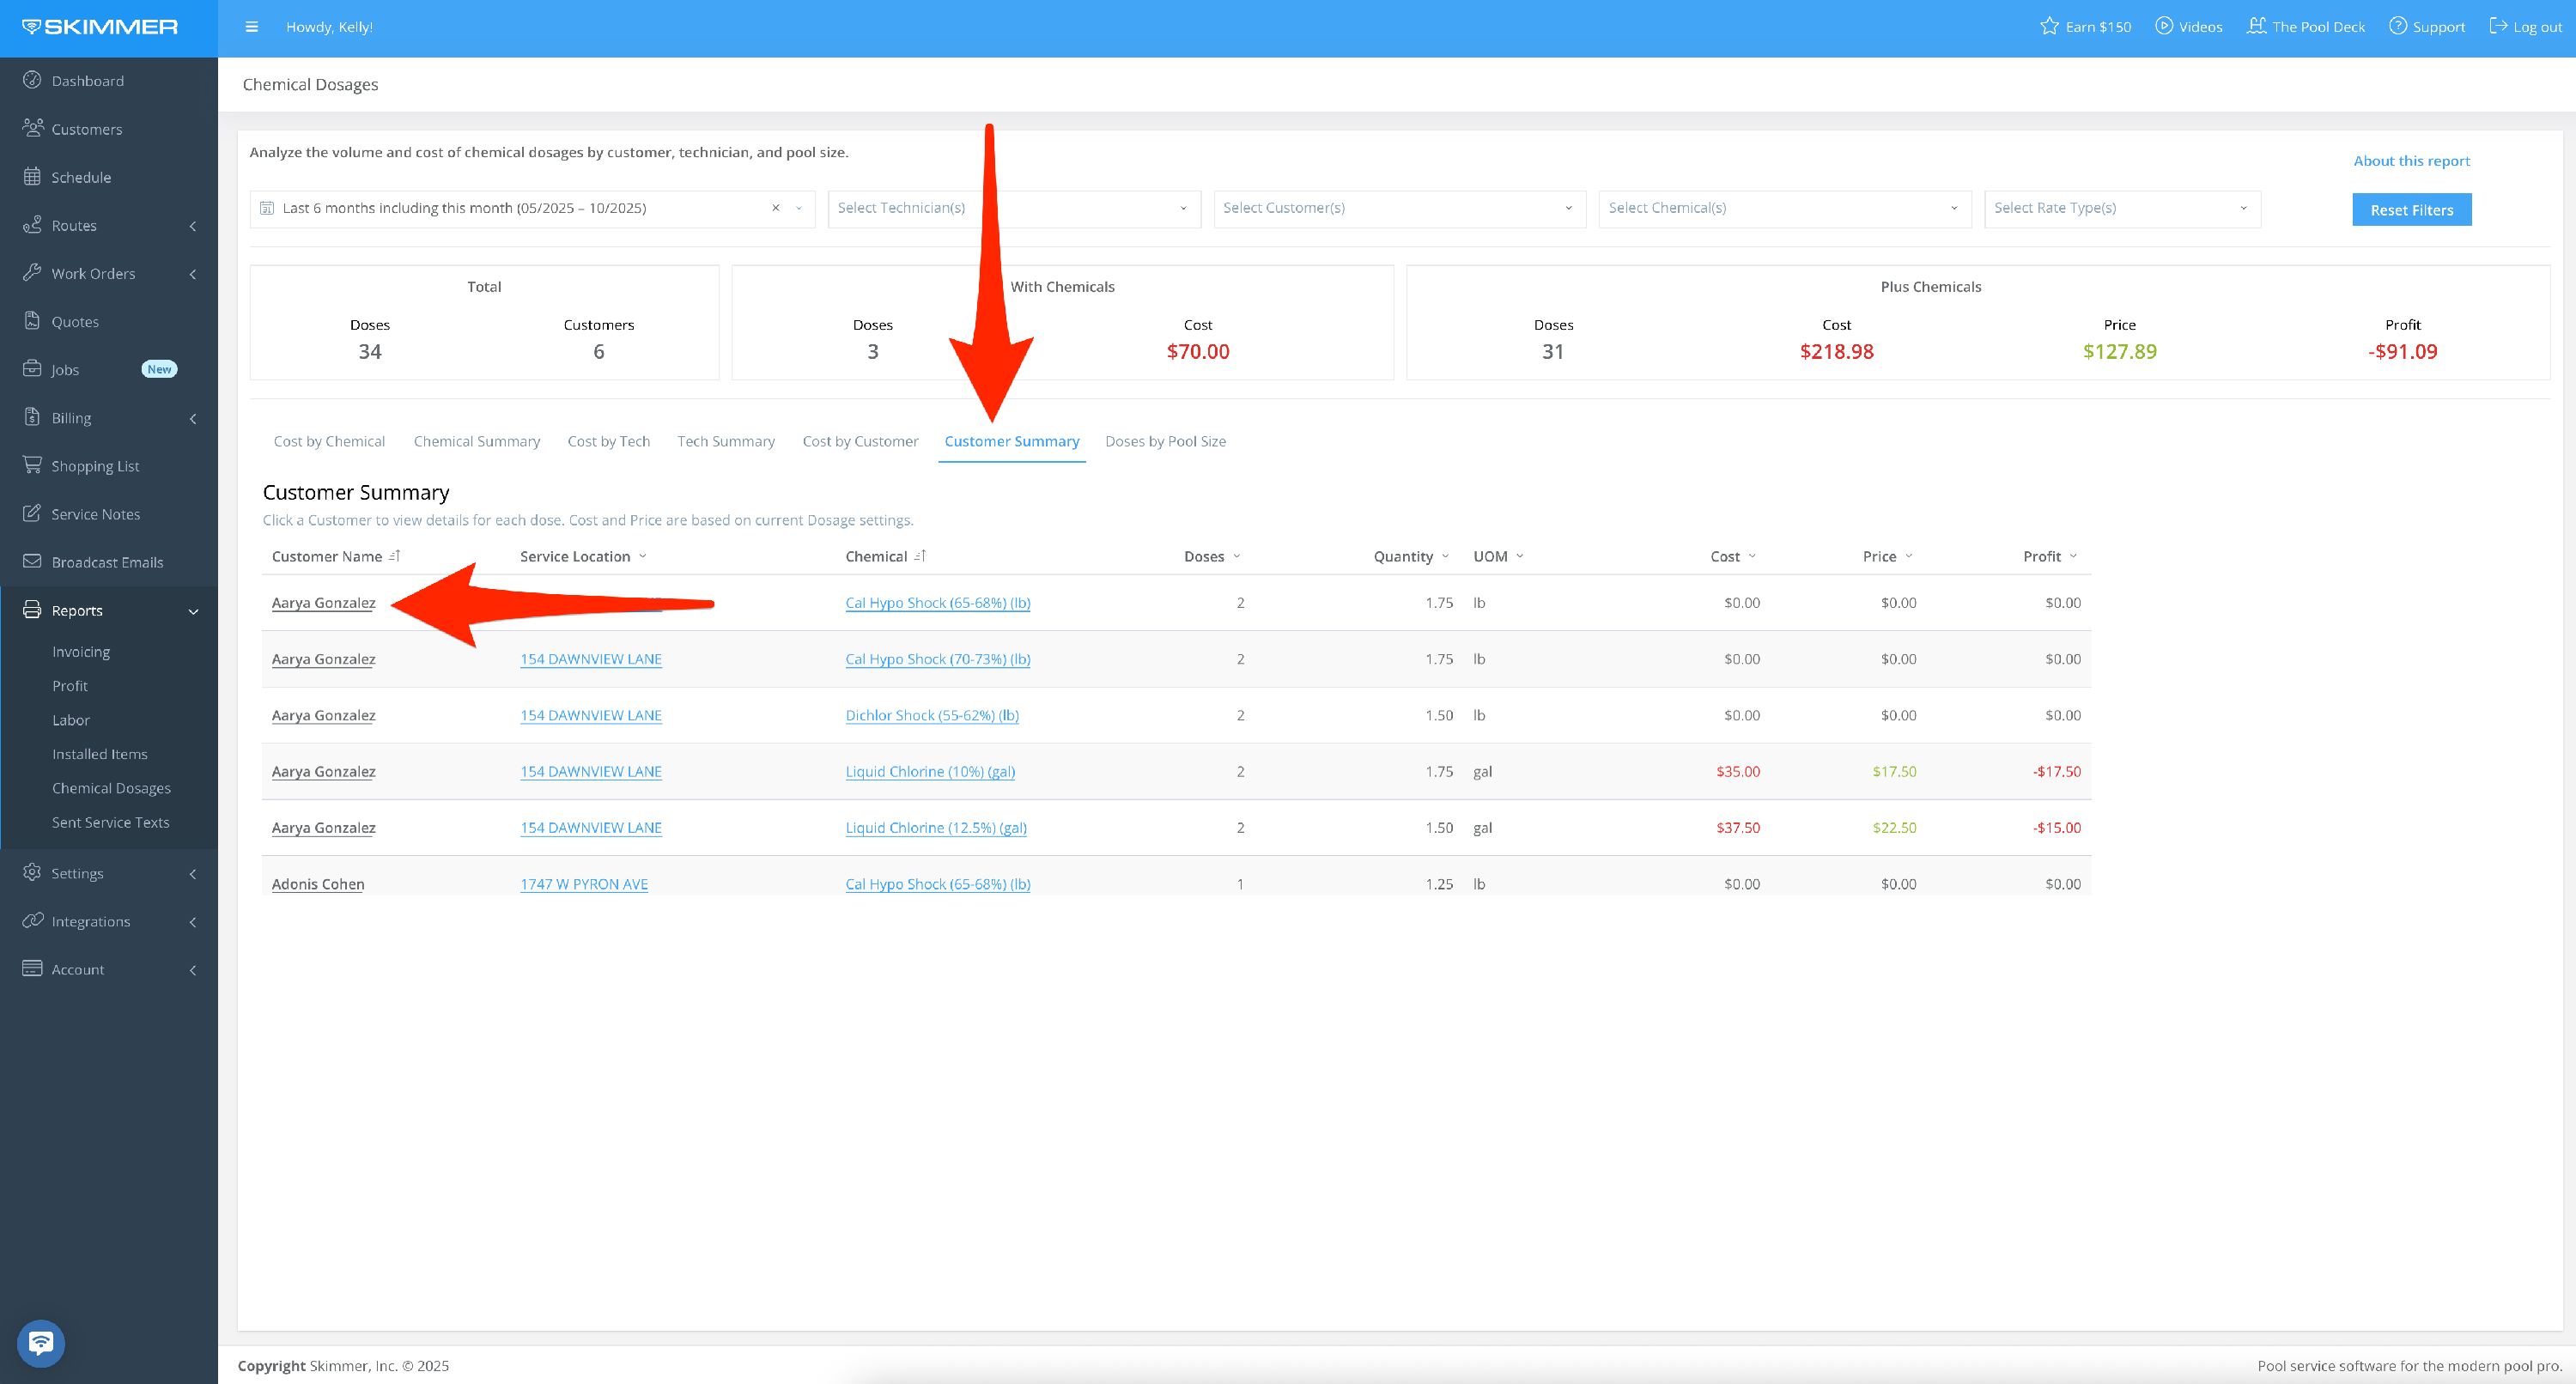
Task: Open the Liquid Chlorine (10%) (gal) link
Action: [929, 771]
